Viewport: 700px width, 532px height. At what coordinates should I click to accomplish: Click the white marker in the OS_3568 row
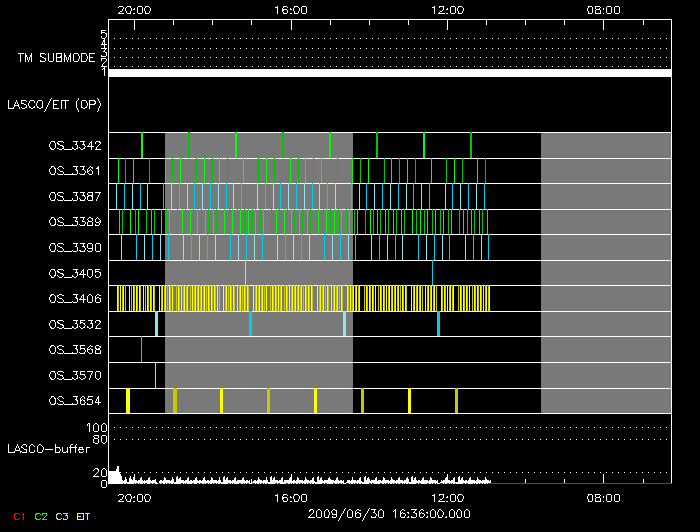141,349
